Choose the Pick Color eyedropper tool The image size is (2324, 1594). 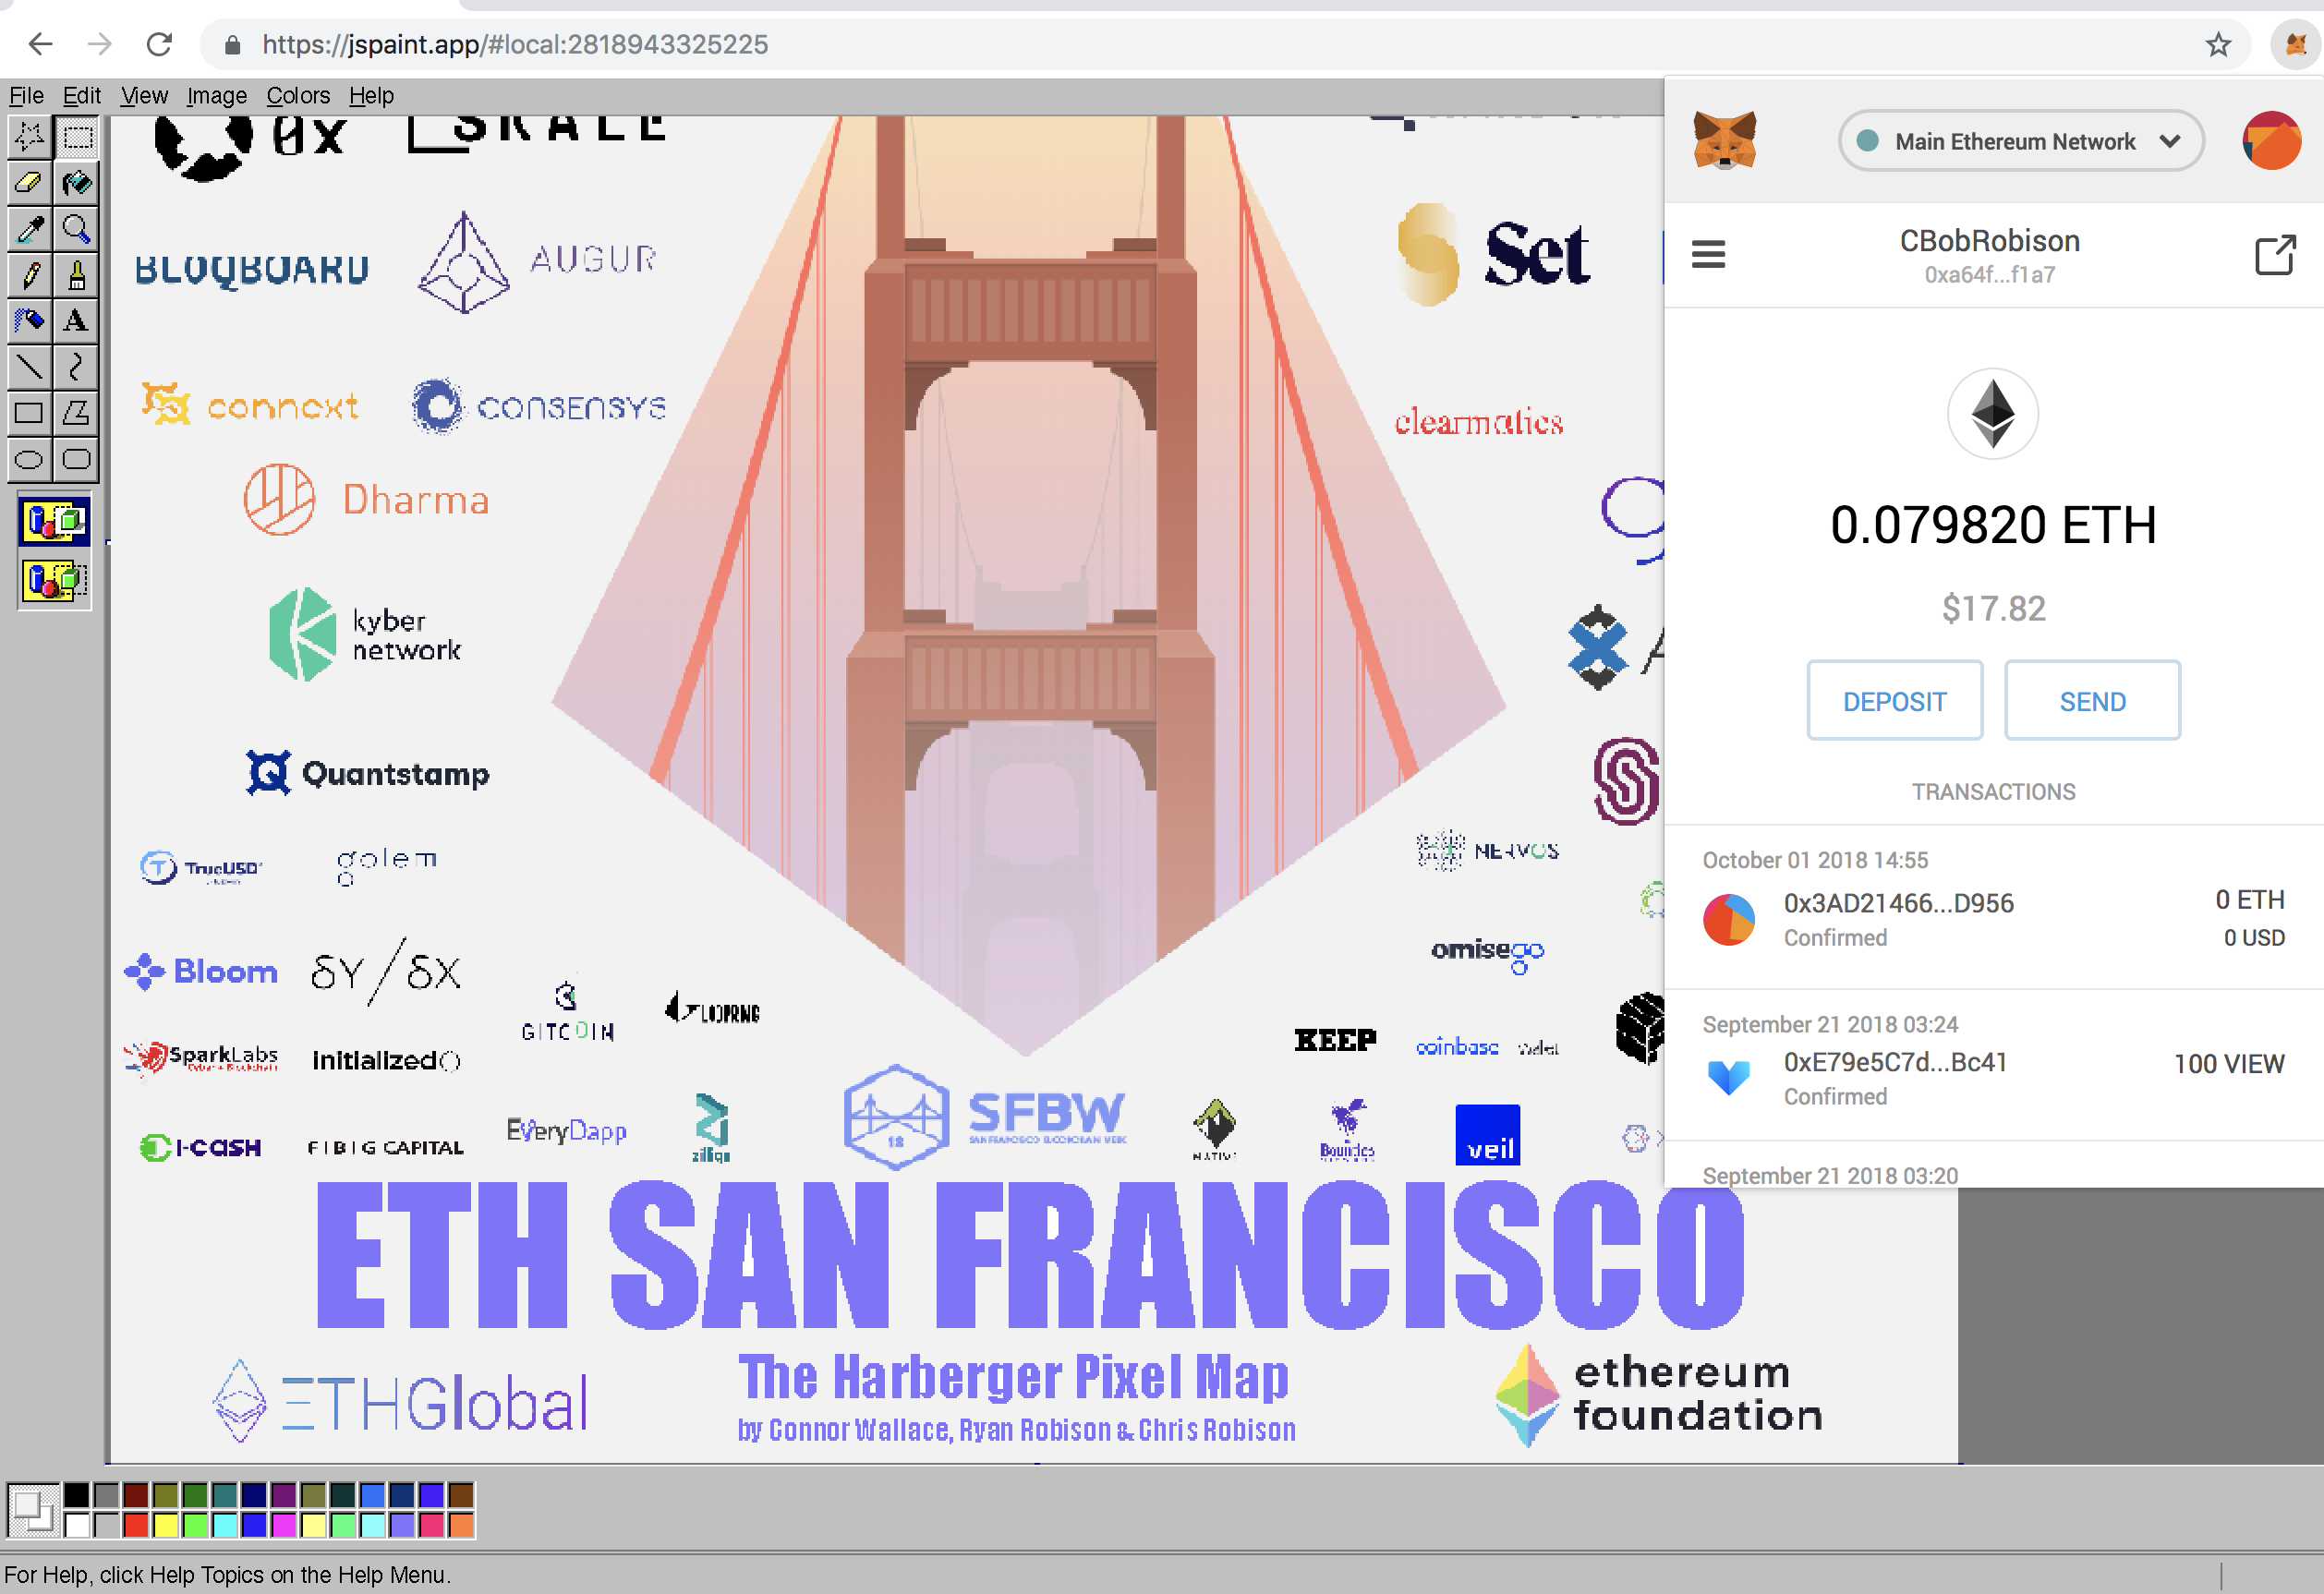tap(29, 229)
